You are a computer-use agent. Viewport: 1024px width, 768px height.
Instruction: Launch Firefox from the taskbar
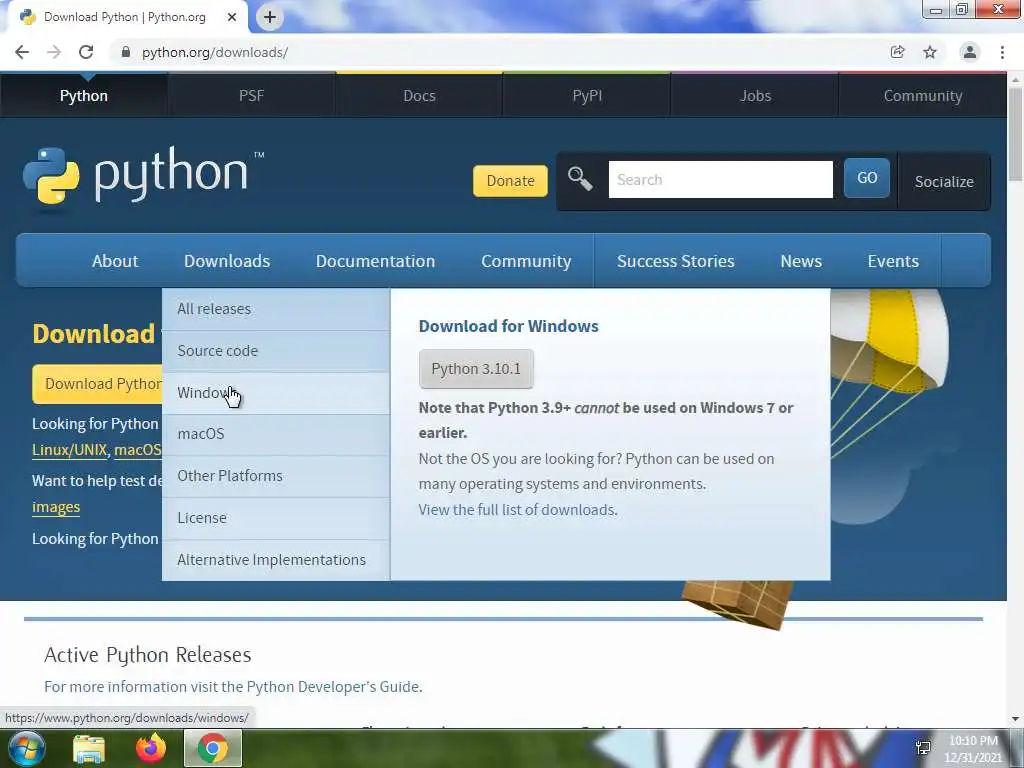(151, 748)
